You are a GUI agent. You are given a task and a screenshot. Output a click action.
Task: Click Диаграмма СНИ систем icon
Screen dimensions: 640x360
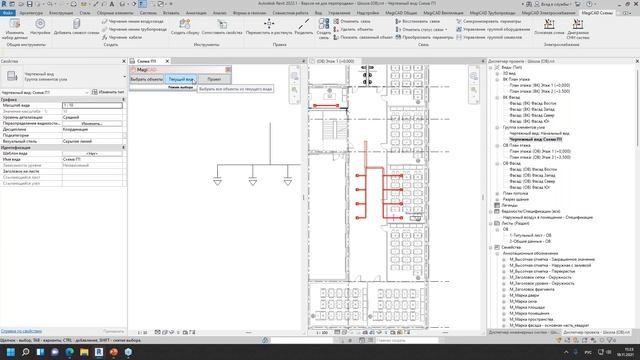tap(578, 29)
